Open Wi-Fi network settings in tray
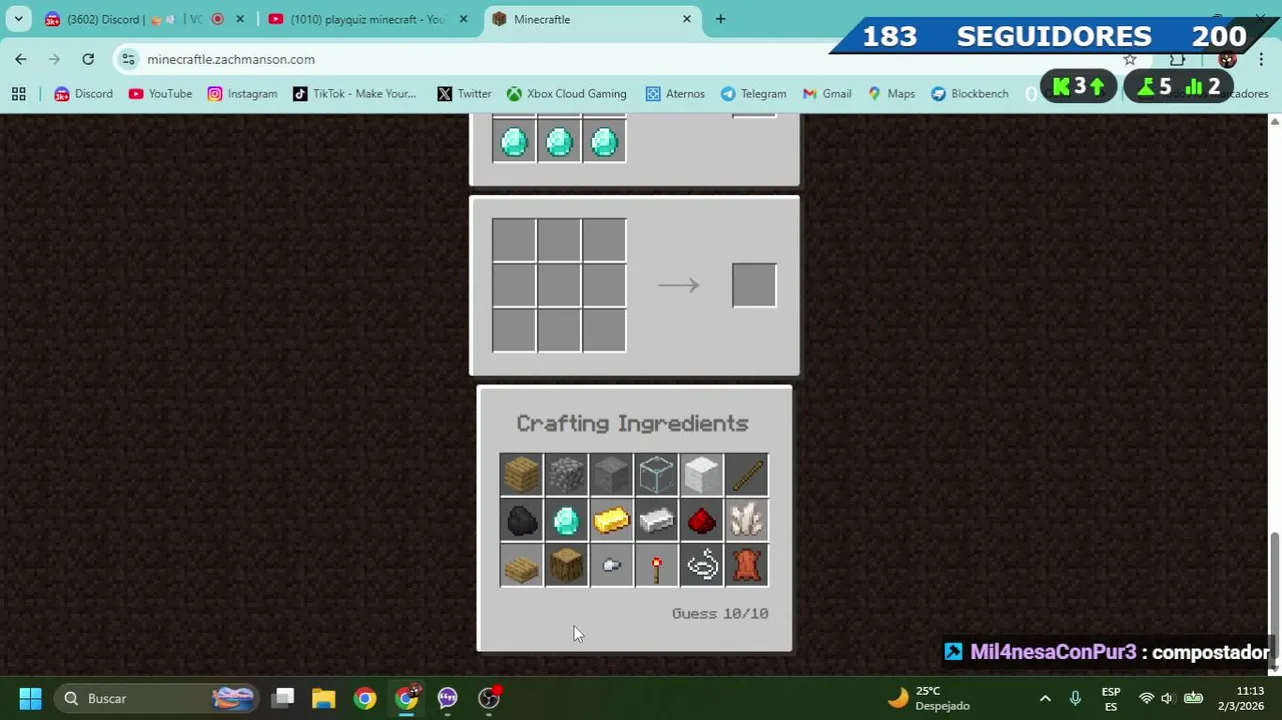The width and height of the screenshot is (1282, 720). tap(1146, 698)
